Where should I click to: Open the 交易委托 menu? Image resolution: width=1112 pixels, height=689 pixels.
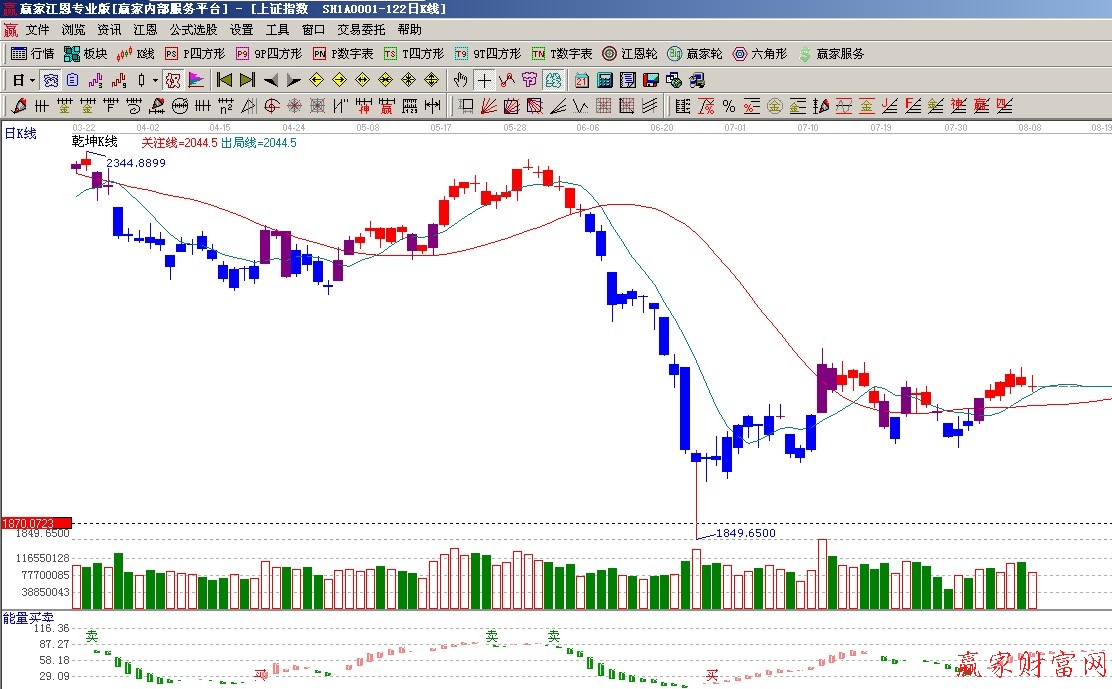[x=360, y=30]
